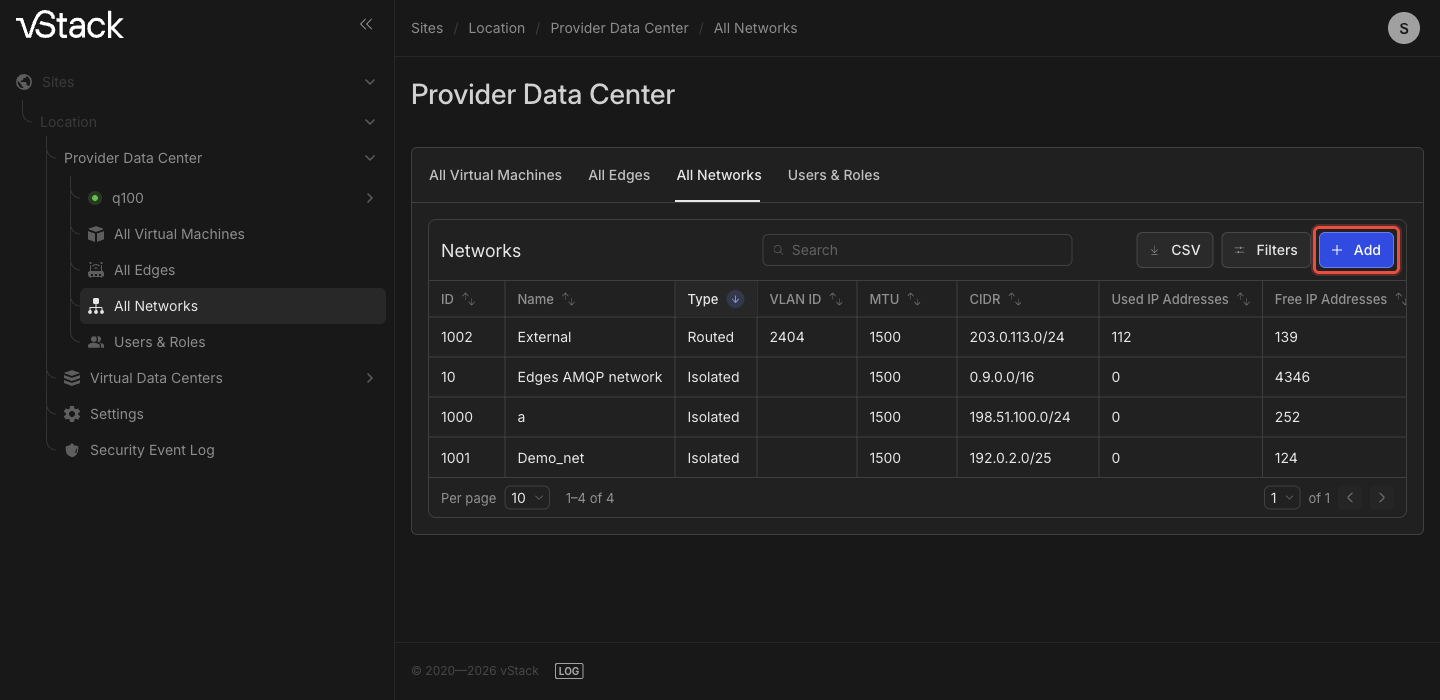This screenshot has width=1440, height=700.
Task: Collapse the sidebar with double-chevron icon
Action: [366, 24]
